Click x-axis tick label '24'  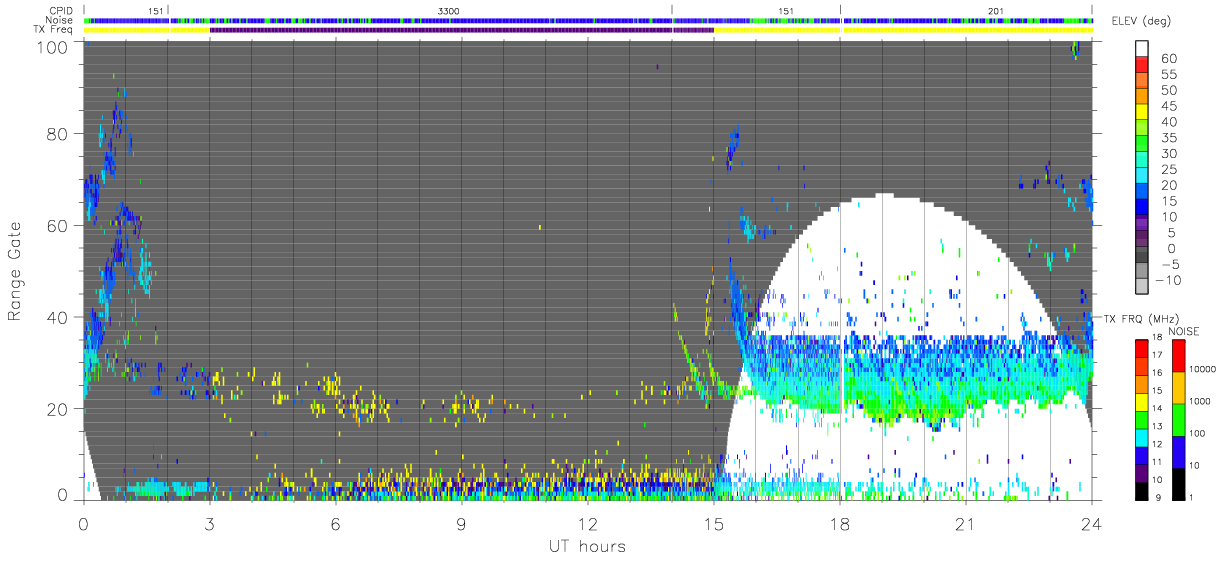[x=1092, y=523]
